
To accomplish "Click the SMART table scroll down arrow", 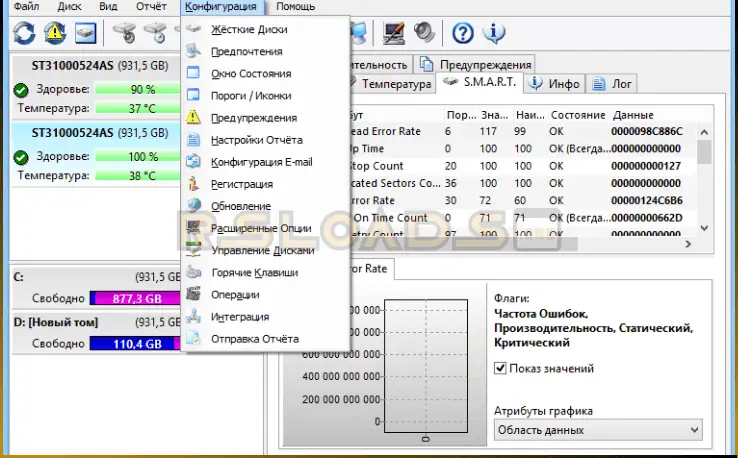I will tap(704, 228).
